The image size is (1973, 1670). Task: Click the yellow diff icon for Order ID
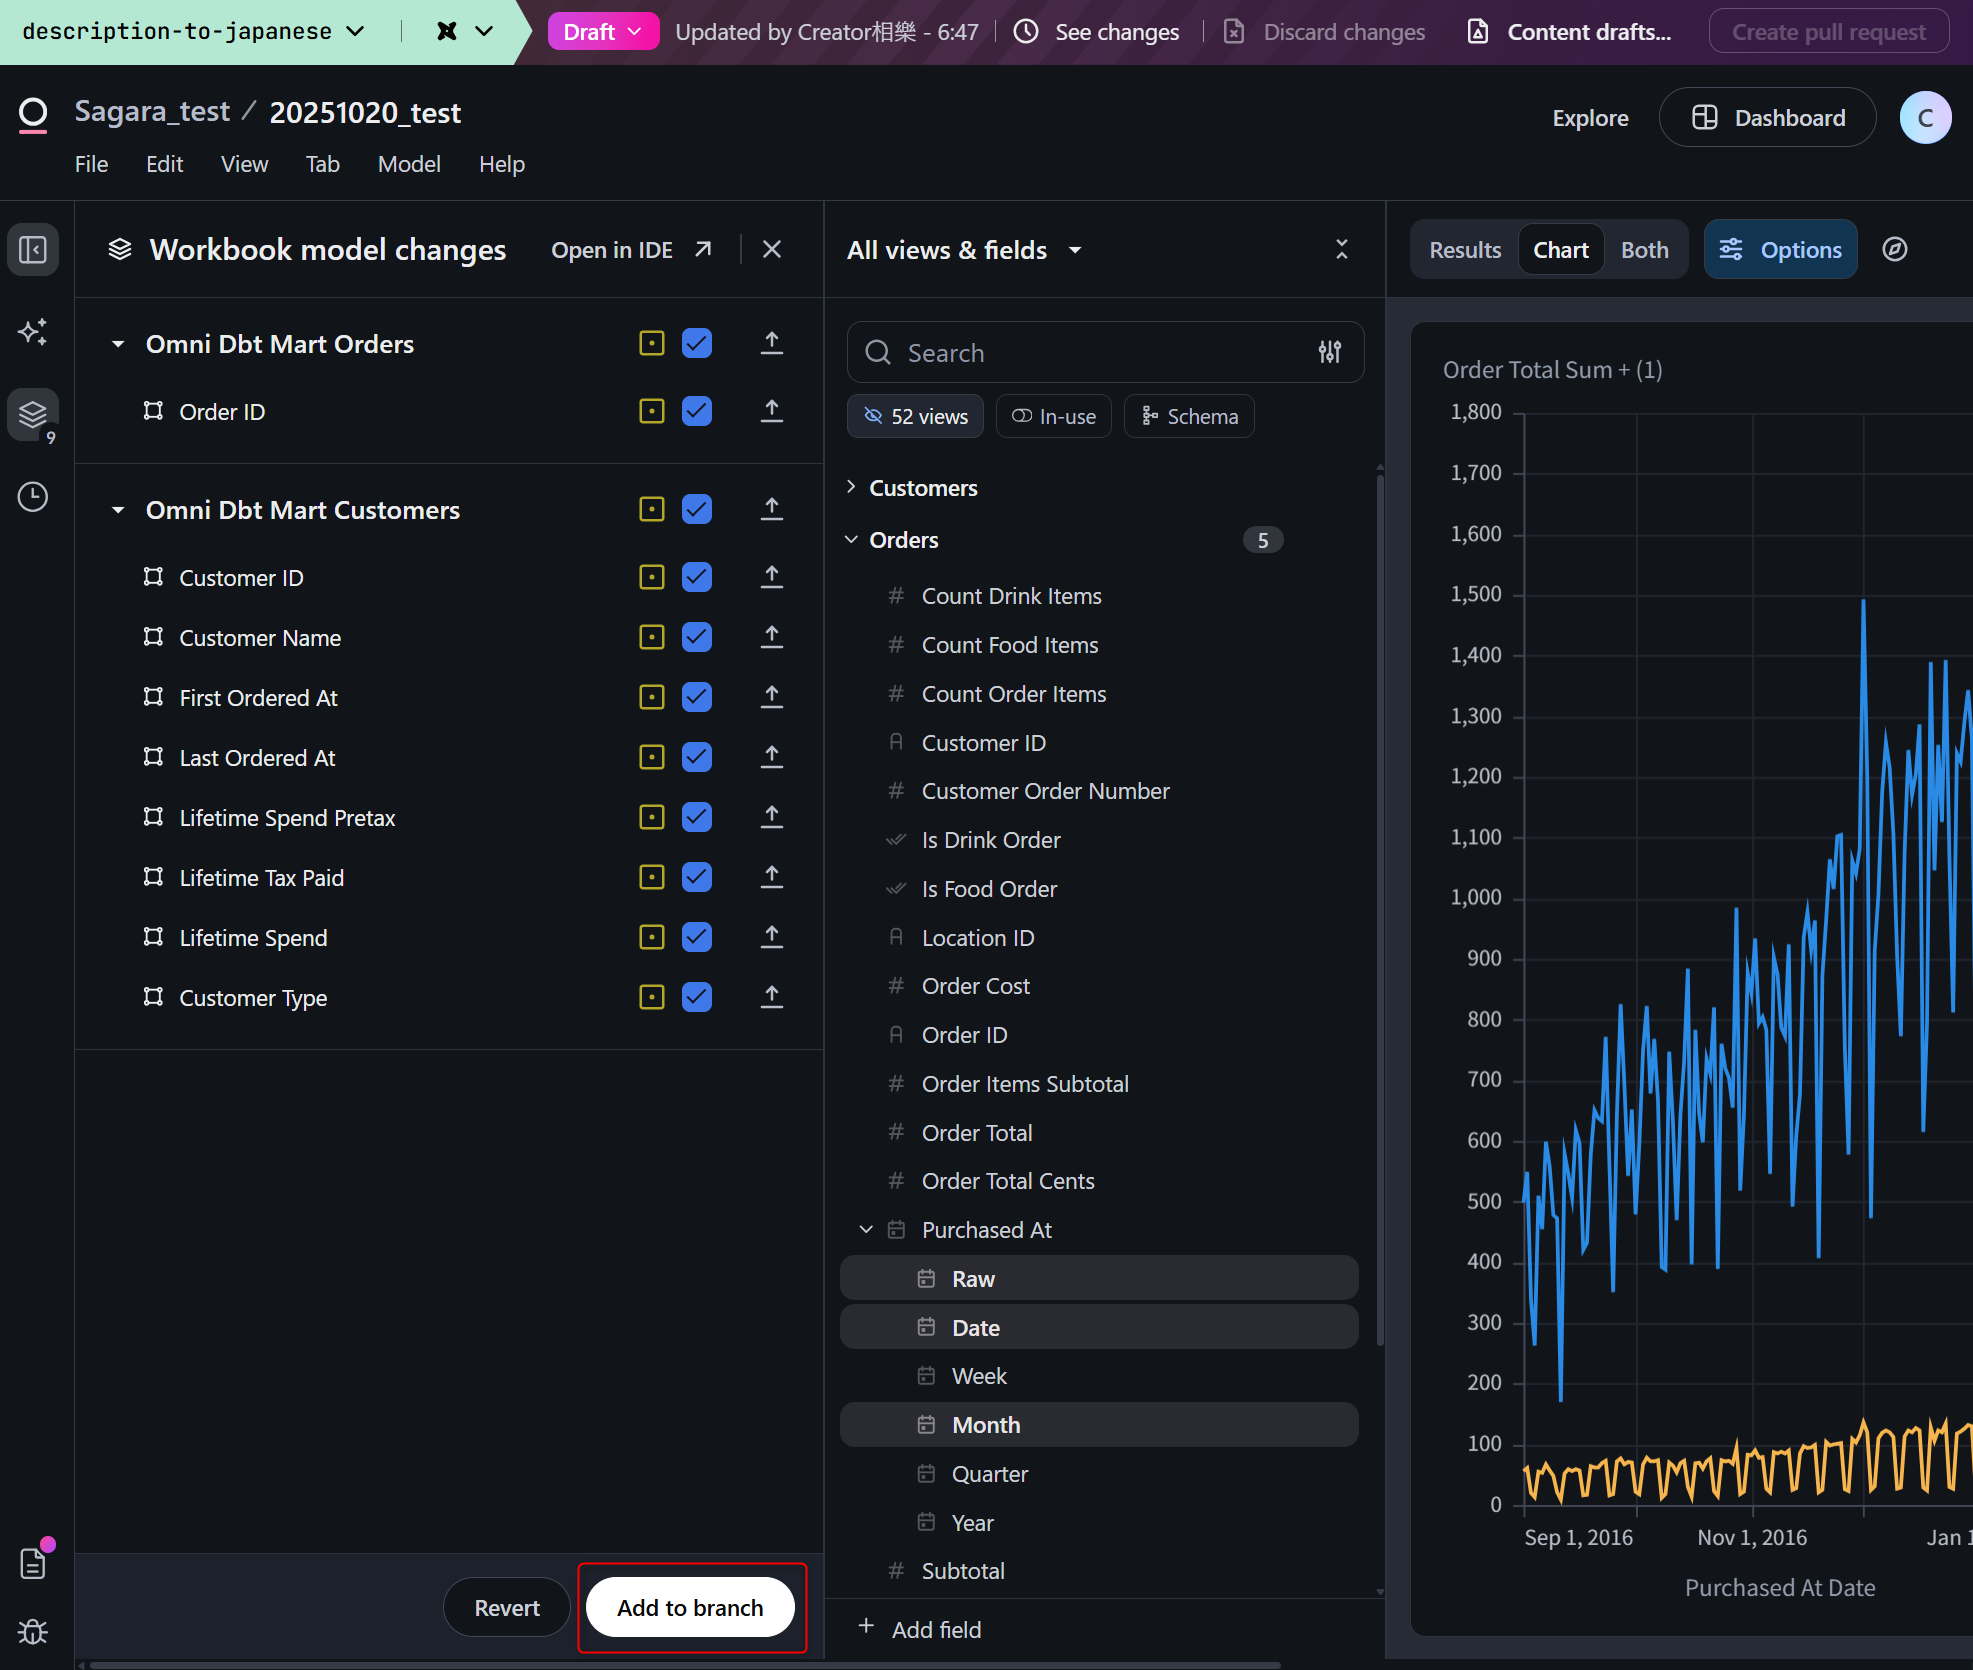651,411
